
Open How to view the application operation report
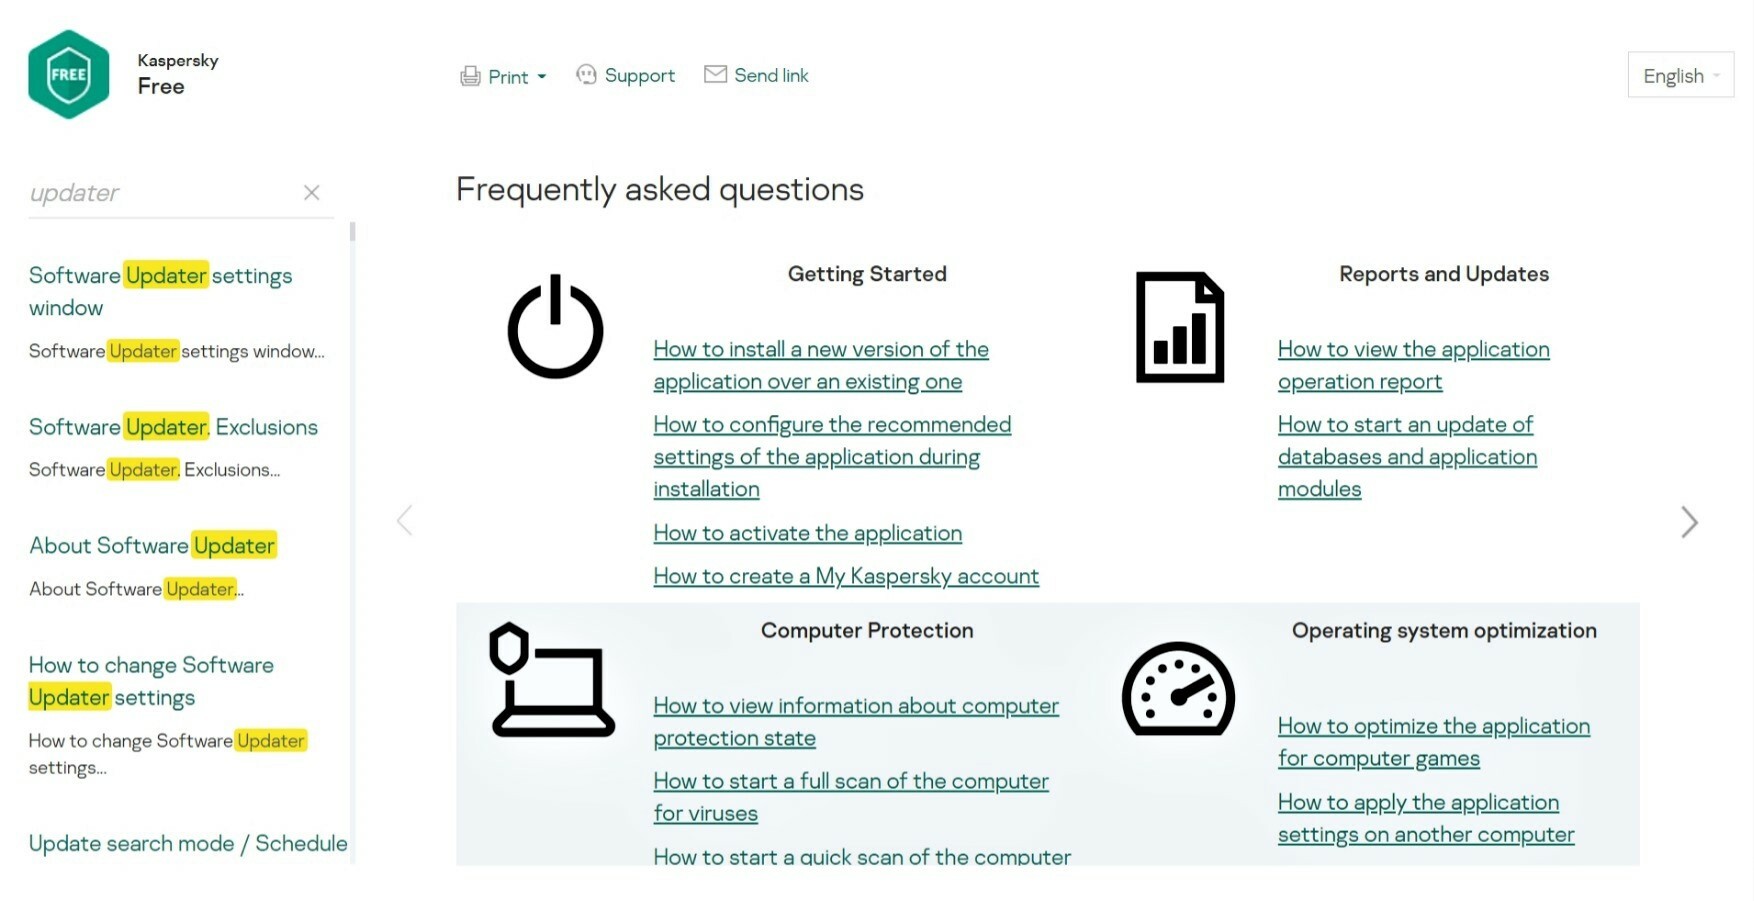pos(1413,365)
